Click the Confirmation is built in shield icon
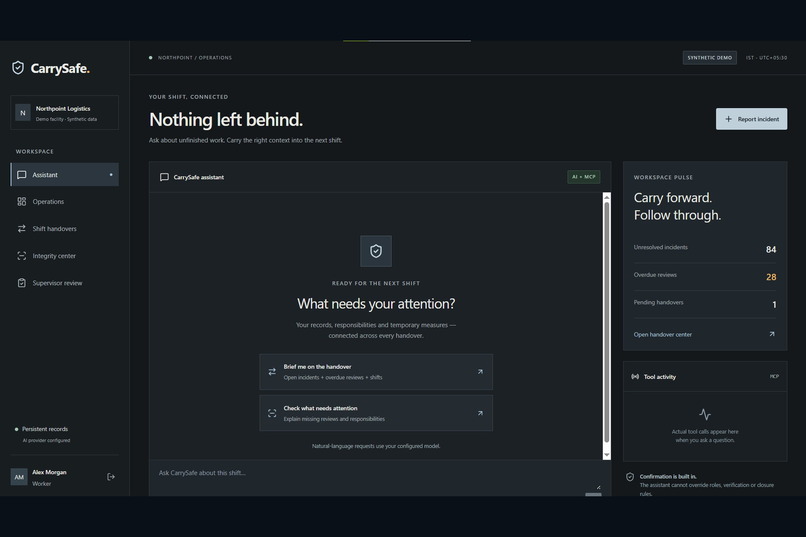 coord(630,477)
